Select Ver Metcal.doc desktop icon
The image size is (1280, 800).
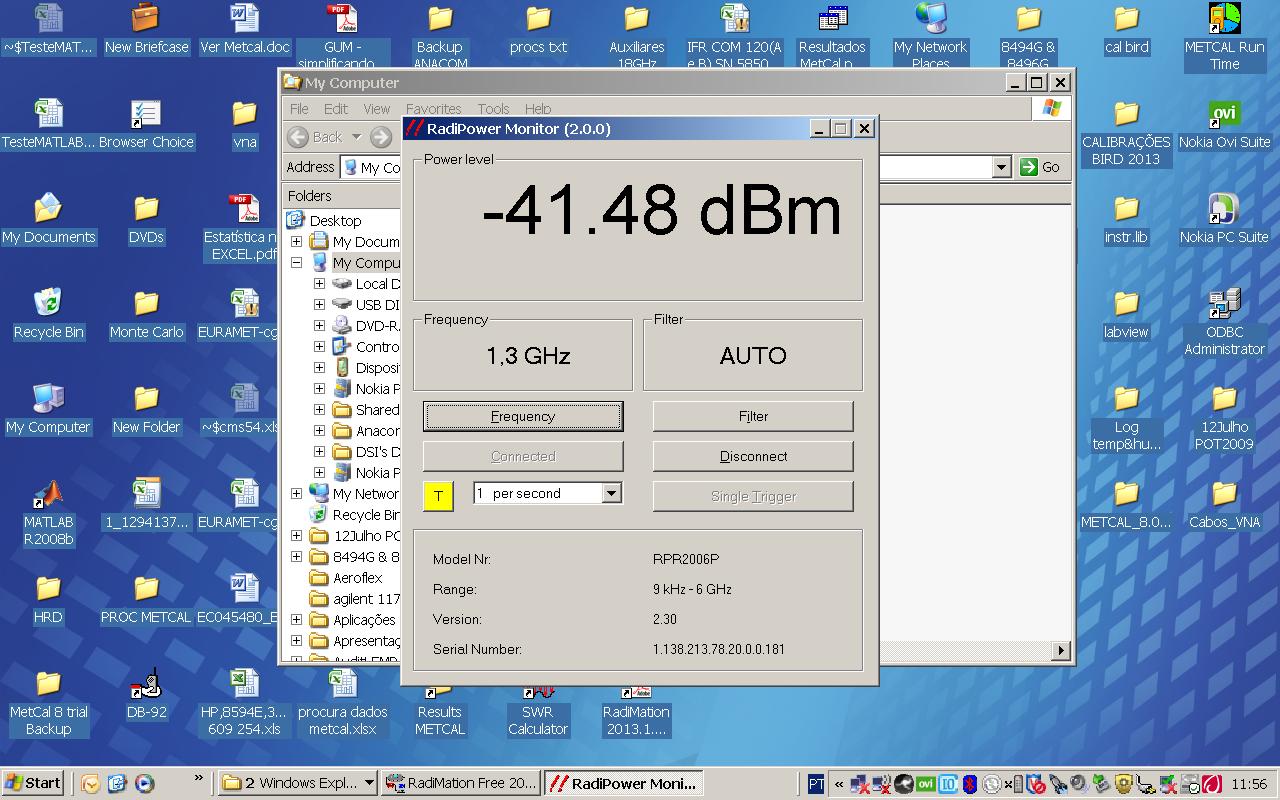(244, 30)
